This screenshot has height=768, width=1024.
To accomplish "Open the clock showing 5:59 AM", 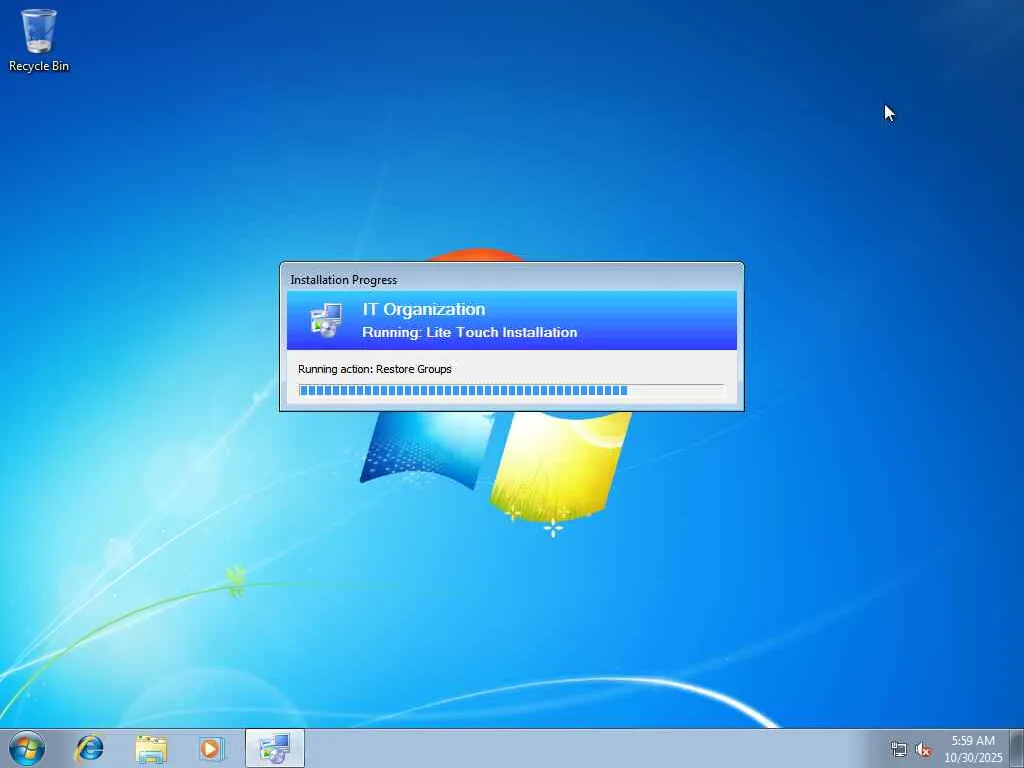I will point(973,741).
